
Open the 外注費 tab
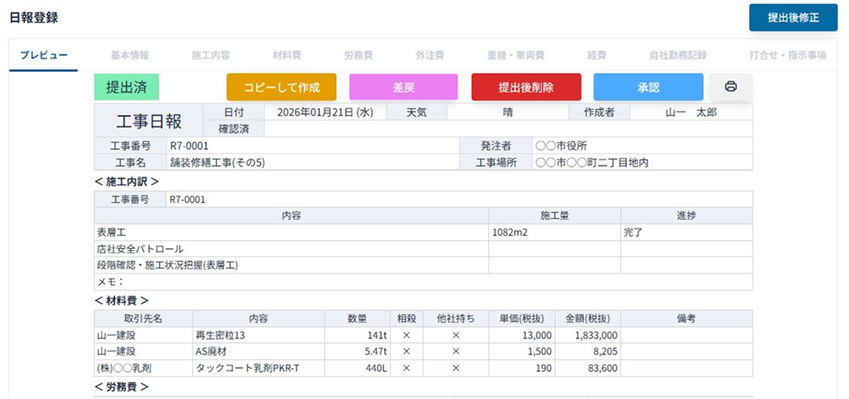[x=430, y=55]
